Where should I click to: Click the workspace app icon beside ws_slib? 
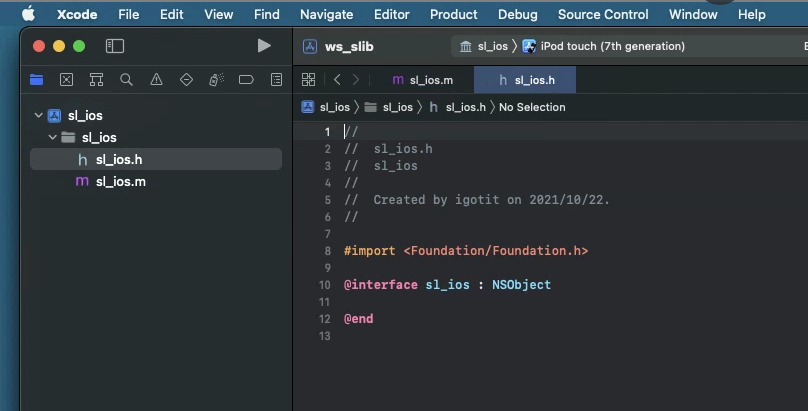[310, 46]
